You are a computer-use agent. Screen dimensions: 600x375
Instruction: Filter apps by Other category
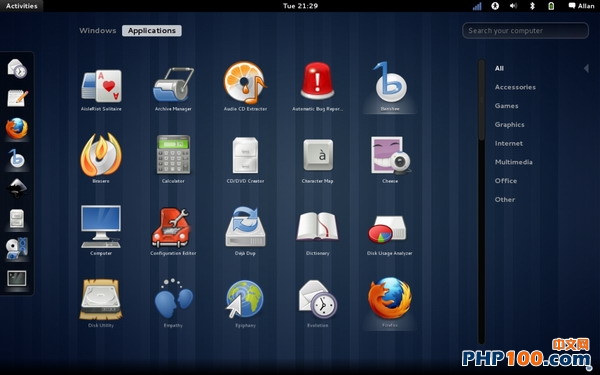tap(505, 199)
